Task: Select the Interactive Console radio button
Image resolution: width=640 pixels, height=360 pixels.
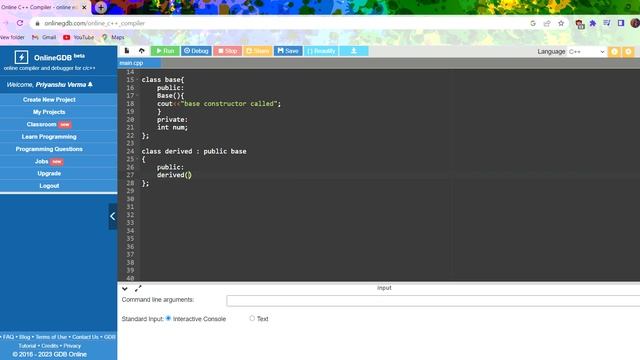Action: click(x=168, y=318)
